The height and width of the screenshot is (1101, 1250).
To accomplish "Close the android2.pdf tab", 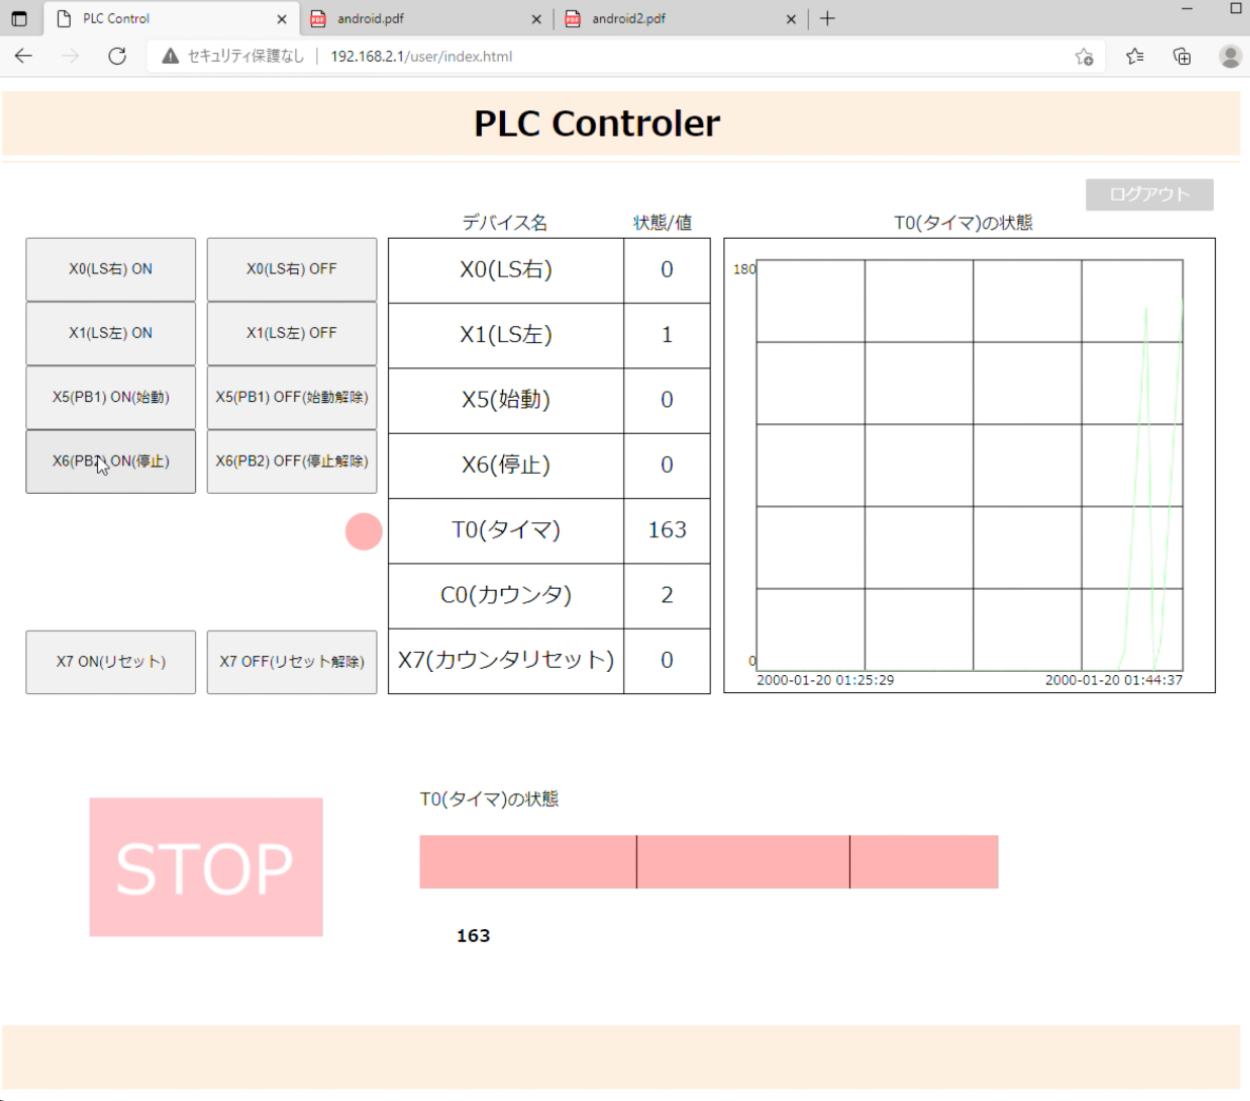I will (791, 19).
